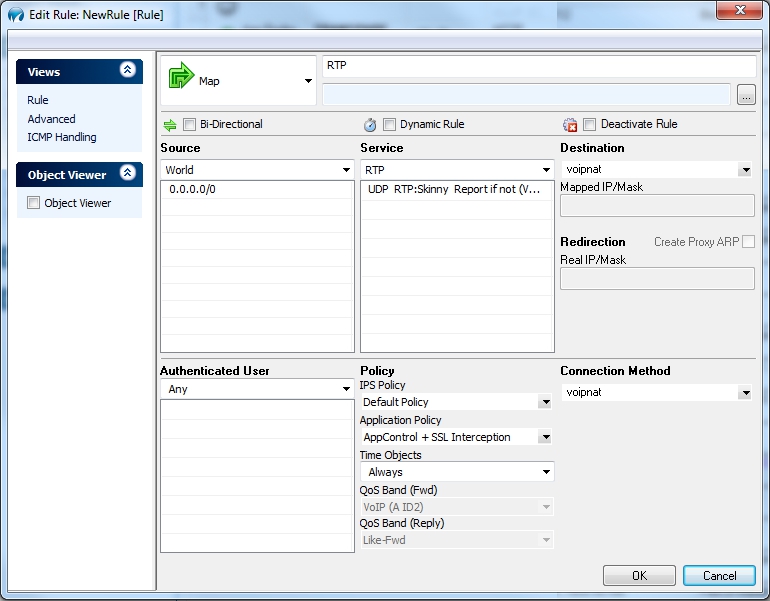Image resolution: width=770 pixels, height=601 pixels.
Task: Enable the Dynamic Rule checkbox
Action: [389, 125]
